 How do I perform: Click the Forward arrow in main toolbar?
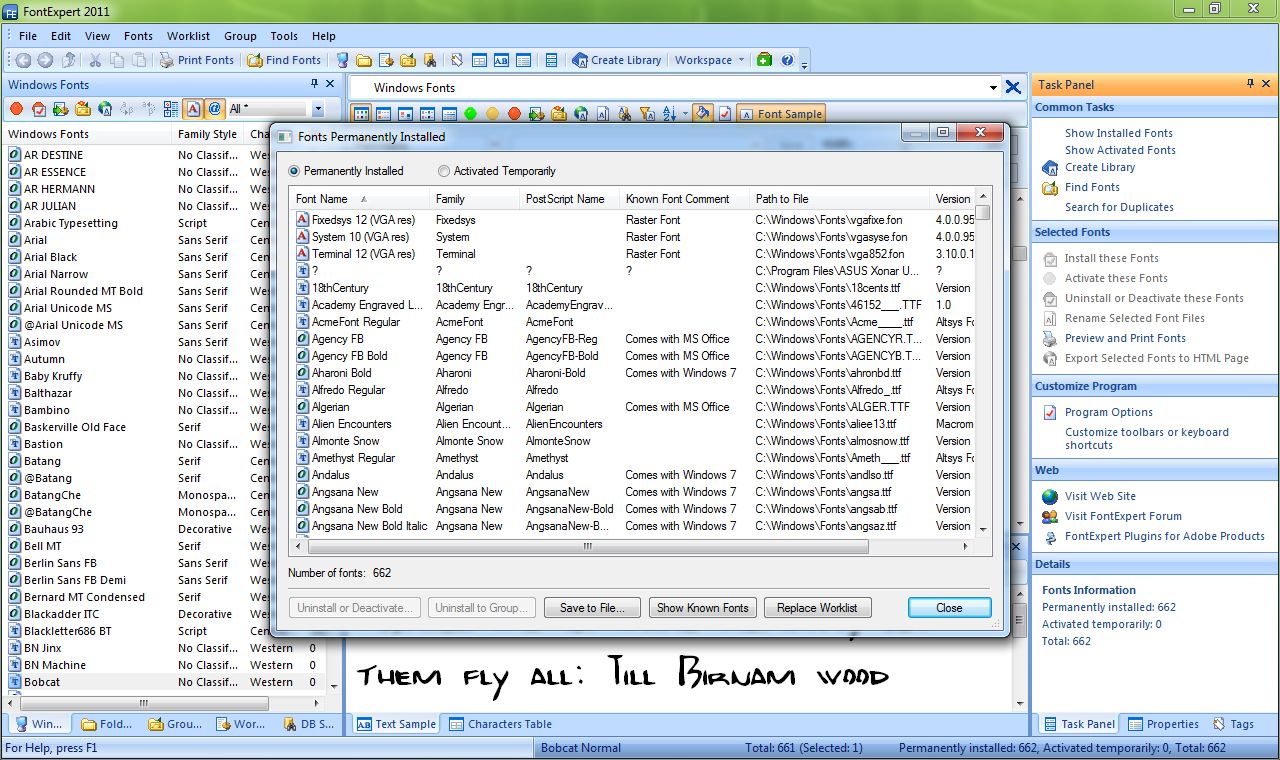coord(45,60)
